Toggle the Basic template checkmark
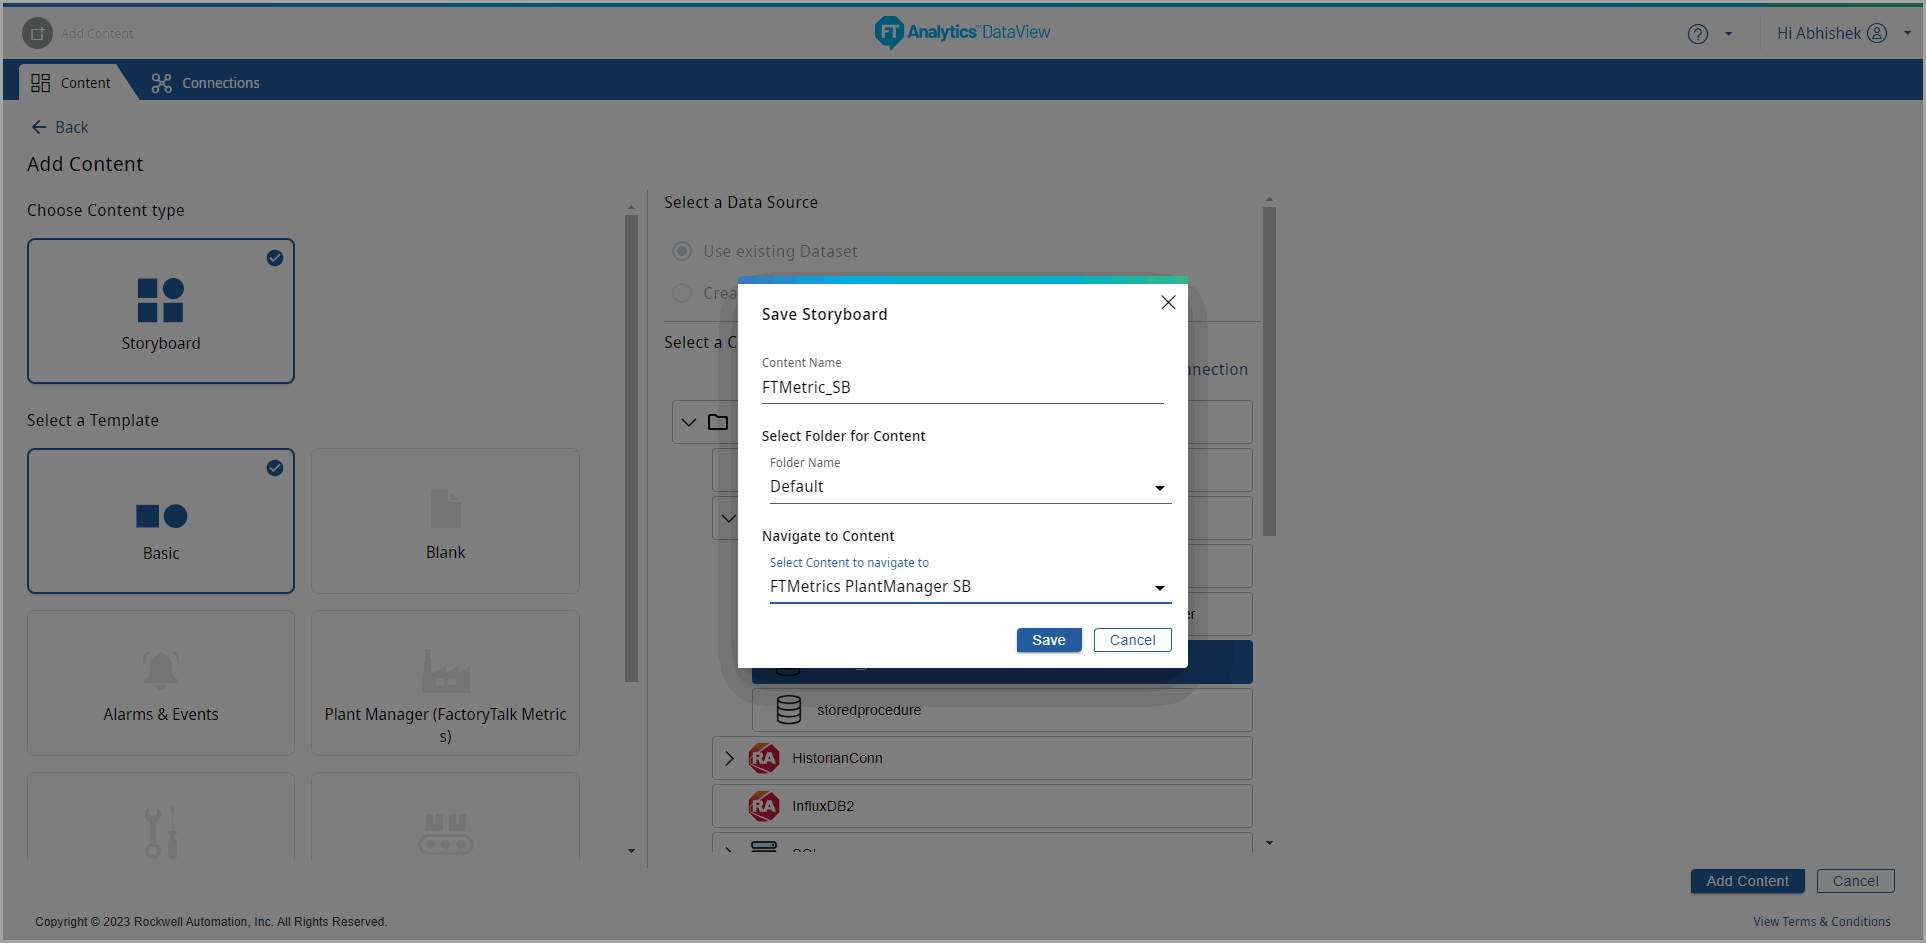 (x=275, y=468)
